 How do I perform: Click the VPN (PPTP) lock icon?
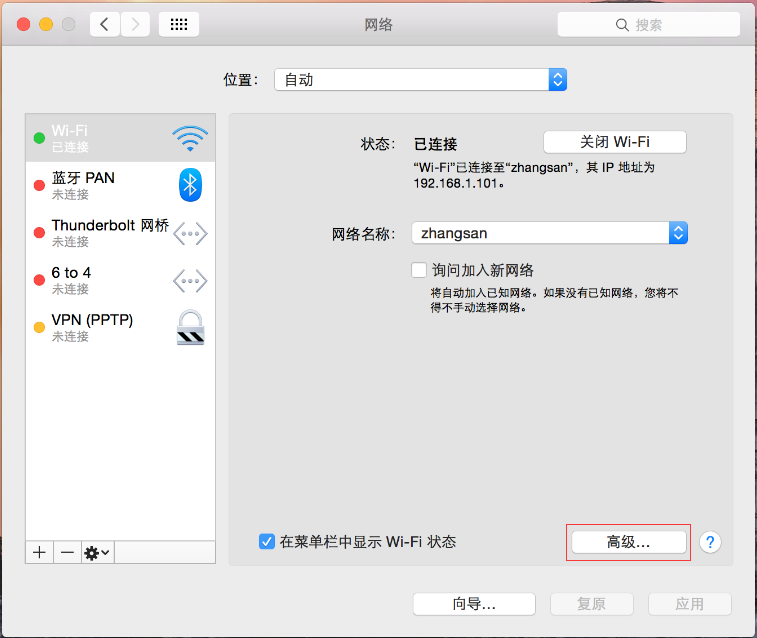point(190,327)
